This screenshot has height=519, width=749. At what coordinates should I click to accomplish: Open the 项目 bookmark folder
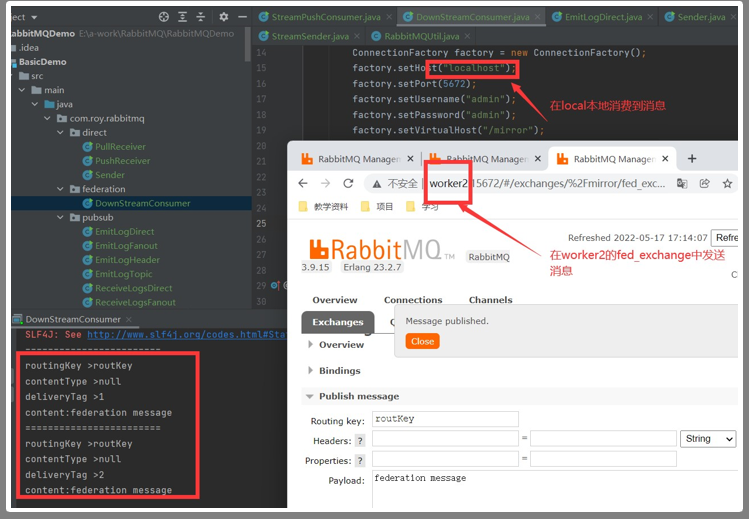click(377, 207)
